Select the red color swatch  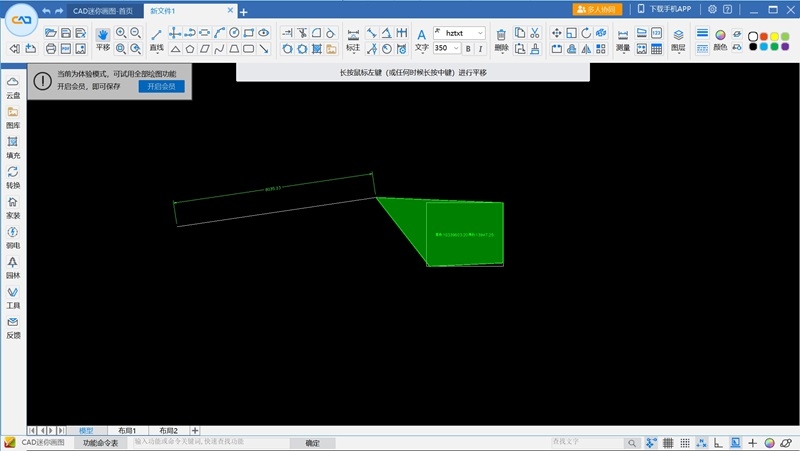tap(764, 36)
